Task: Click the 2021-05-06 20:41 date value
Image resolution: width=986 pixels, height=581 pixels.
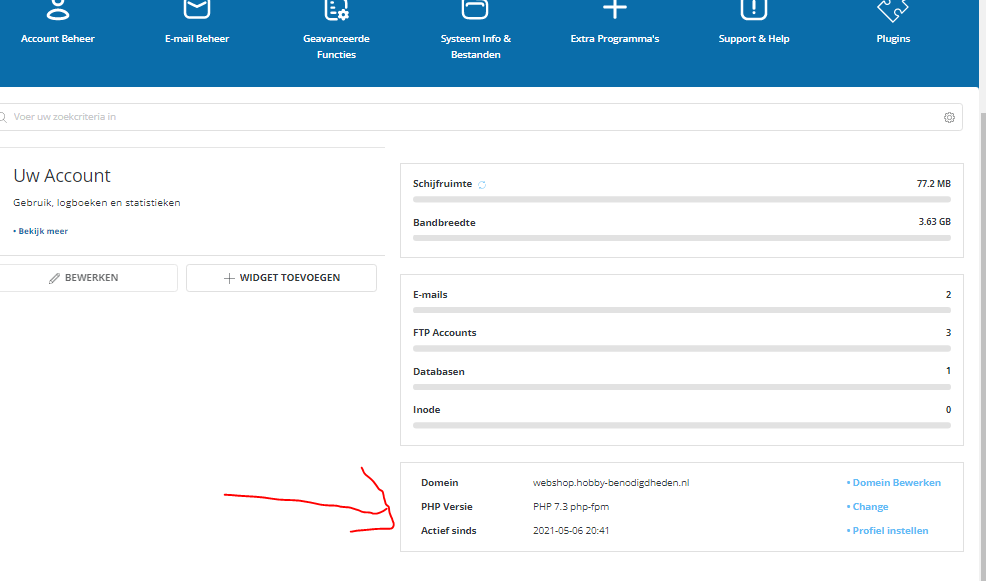Action: pyautogui.click(x=571, y=531)
